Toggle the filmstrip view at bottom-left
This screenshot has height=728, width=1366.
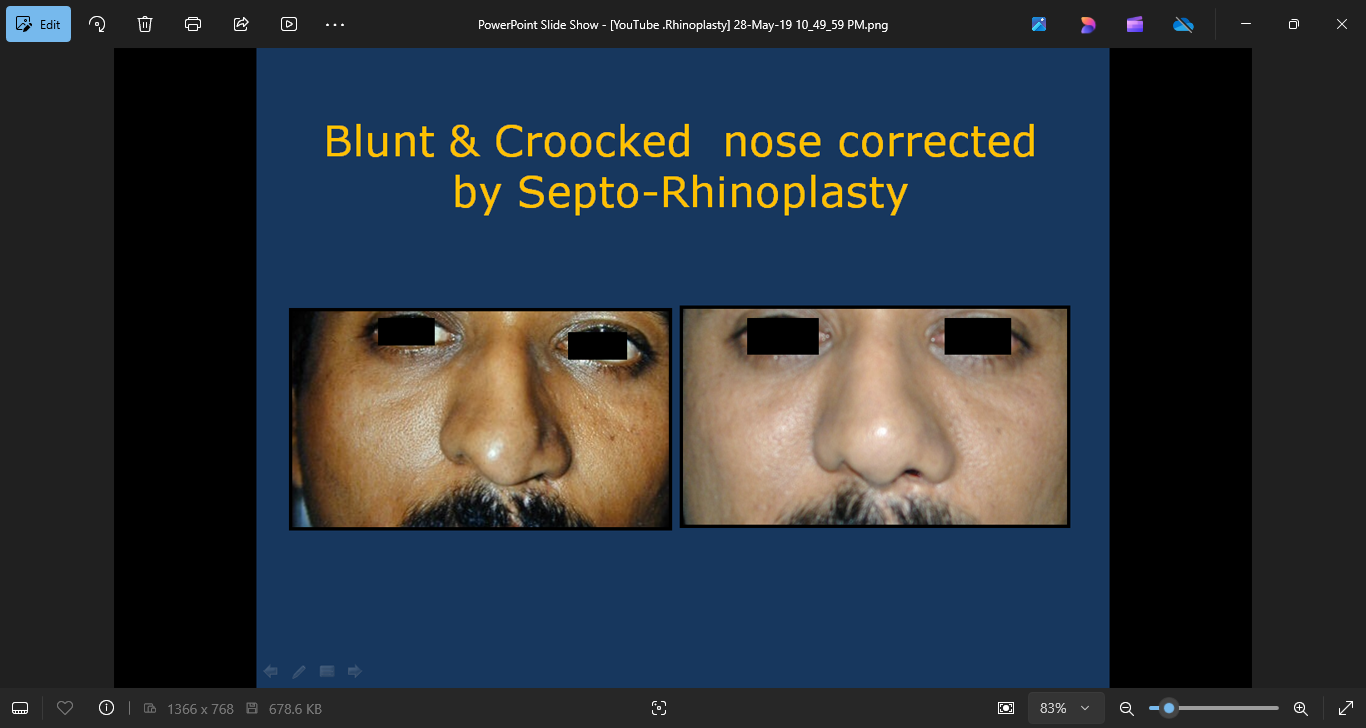[x=20, y=708]
